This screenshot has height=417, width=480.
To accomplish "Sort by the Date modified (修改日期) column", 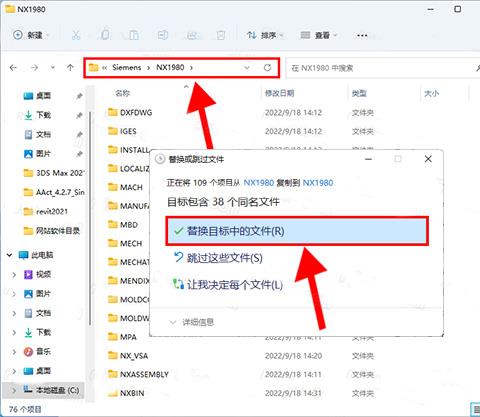I will [279, 93].
